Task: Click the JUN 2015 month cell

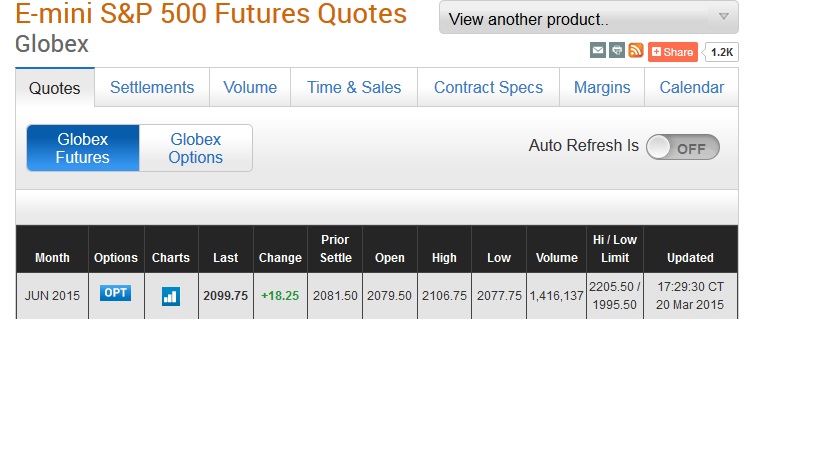Action: coord(52,296)
